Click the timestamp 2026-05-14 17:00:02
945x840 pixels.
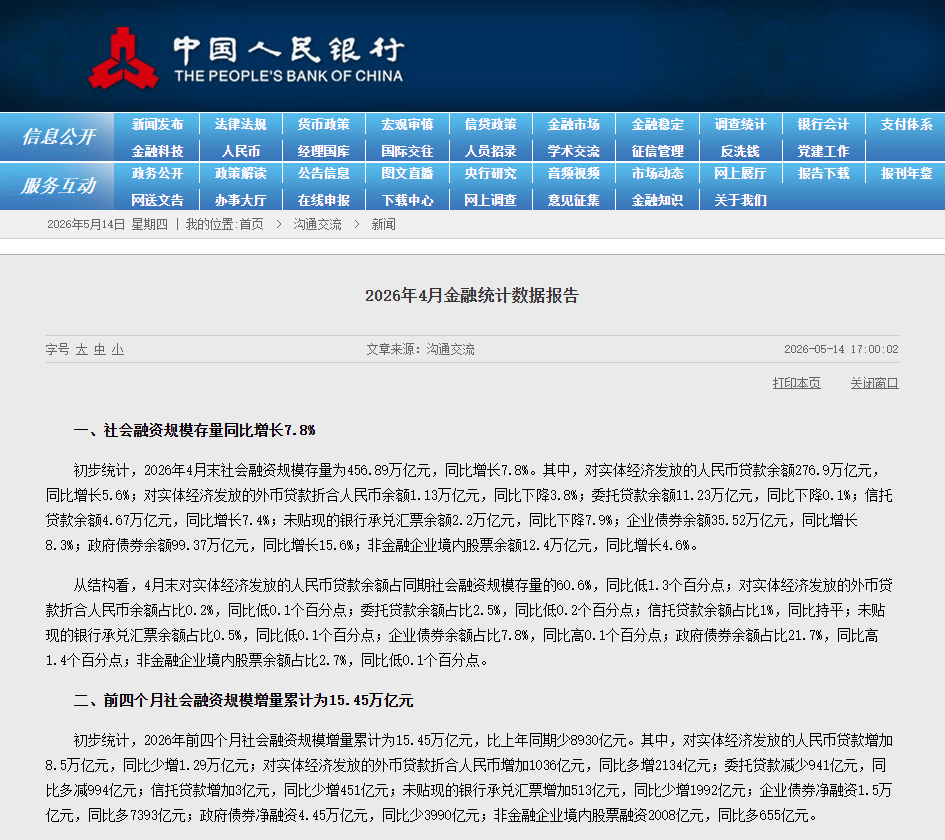coord(841,349)
